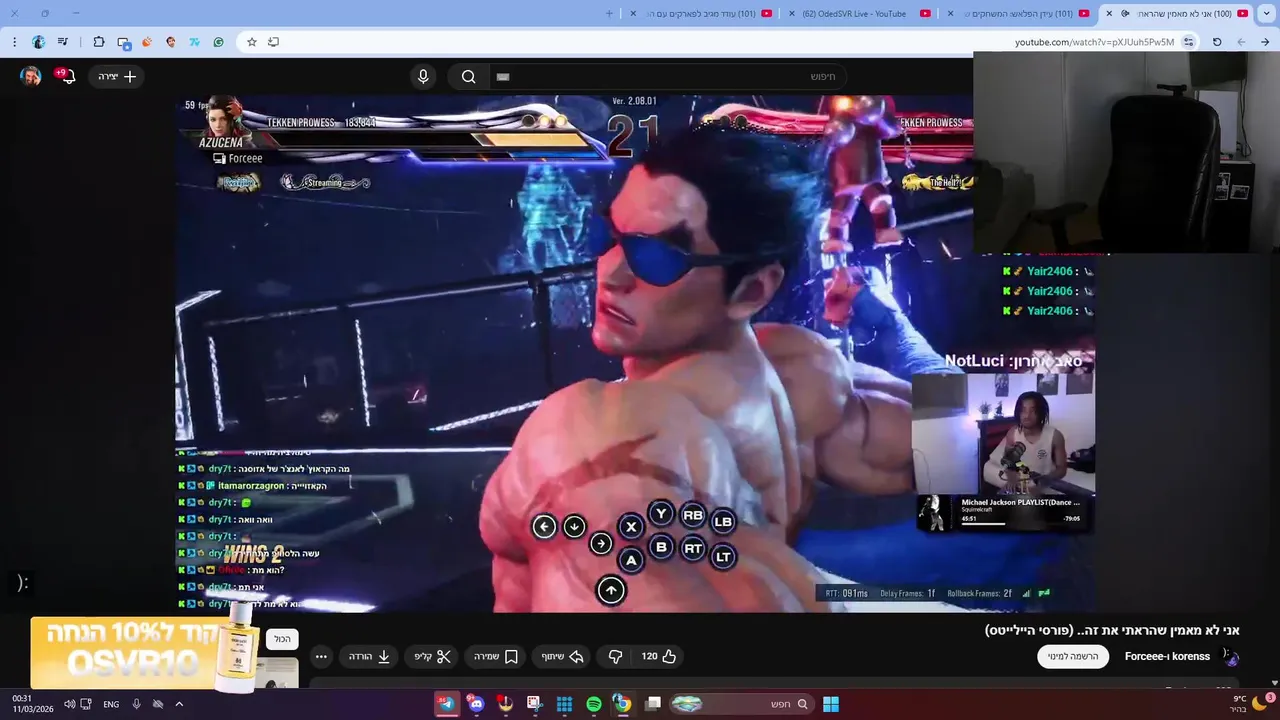Click the Grammarly extension icon
Image resolution: width=1280 pixels, height=720 pixels.
tap(218, 42)
